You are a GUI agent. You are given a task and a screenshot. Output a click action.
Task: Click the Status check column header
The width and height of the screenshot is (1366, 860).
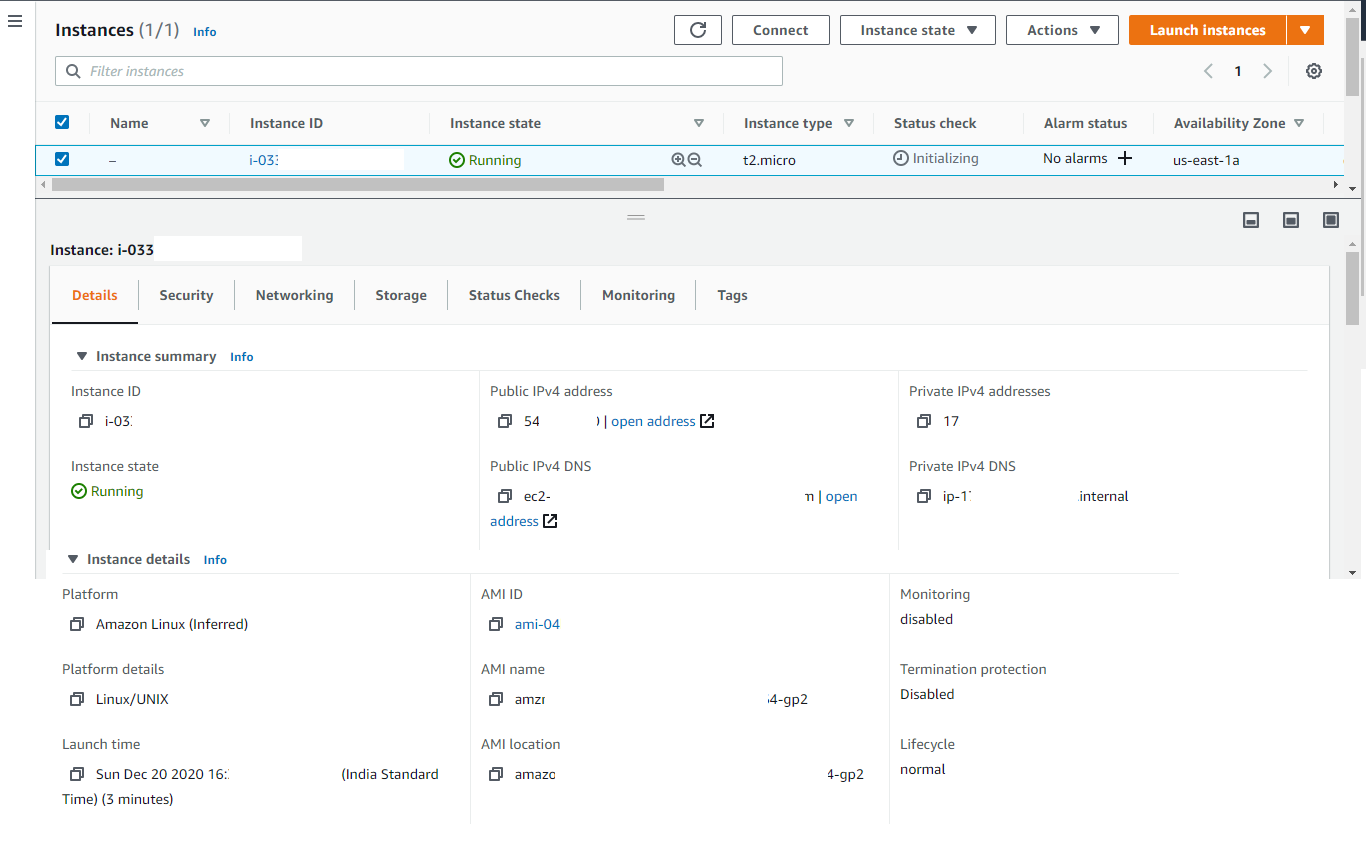[935, 123]
